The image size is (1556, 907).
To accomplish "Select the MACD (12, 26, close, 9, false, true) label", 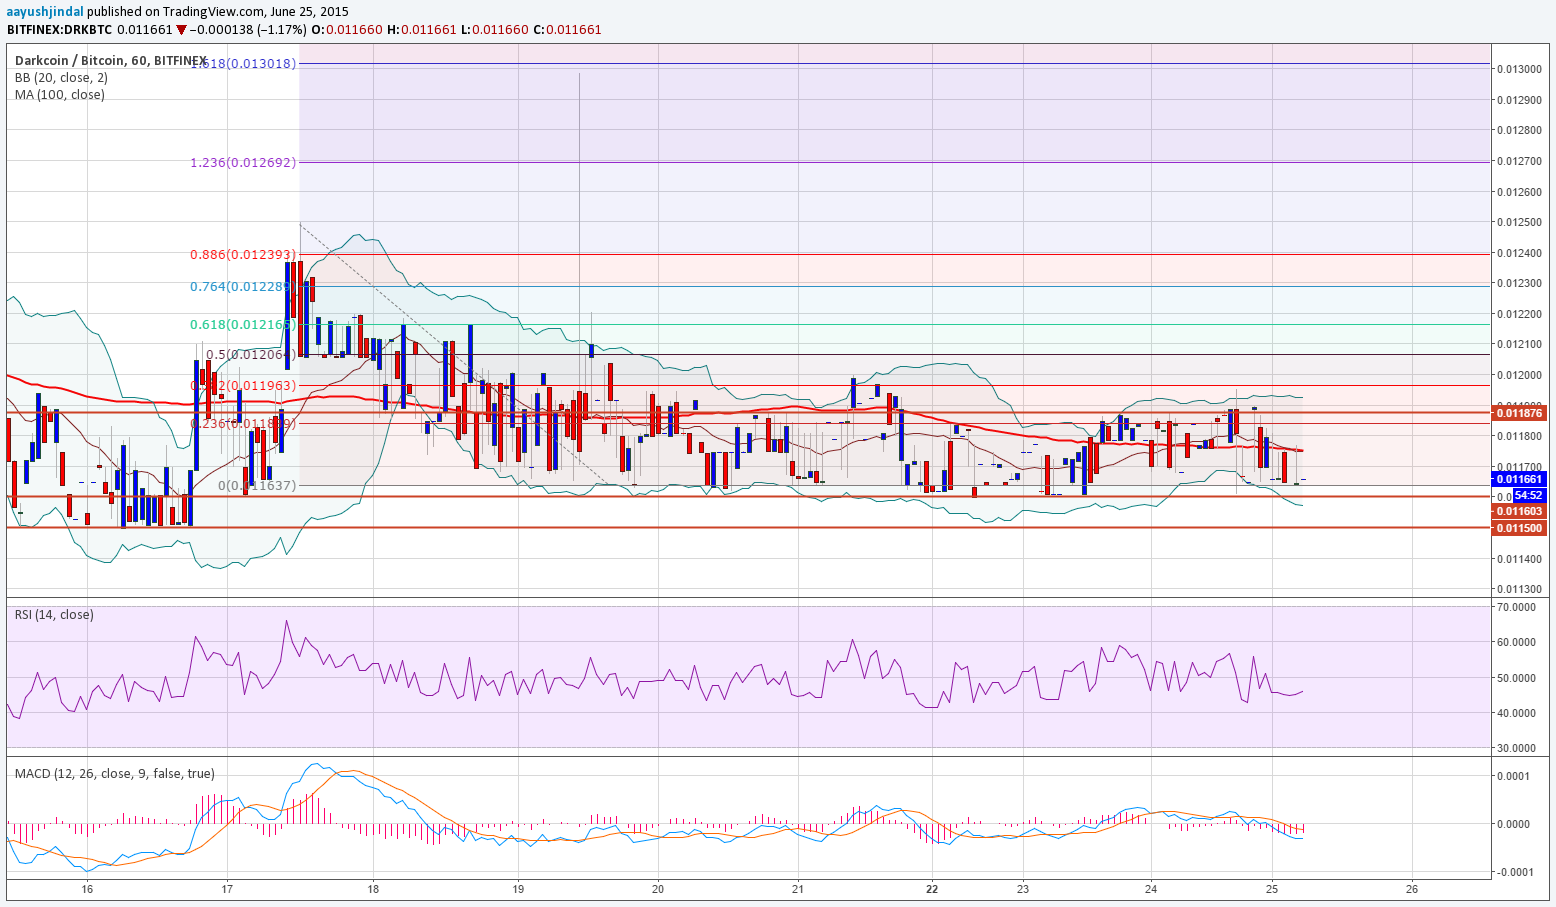I will (x=114, y=773).
